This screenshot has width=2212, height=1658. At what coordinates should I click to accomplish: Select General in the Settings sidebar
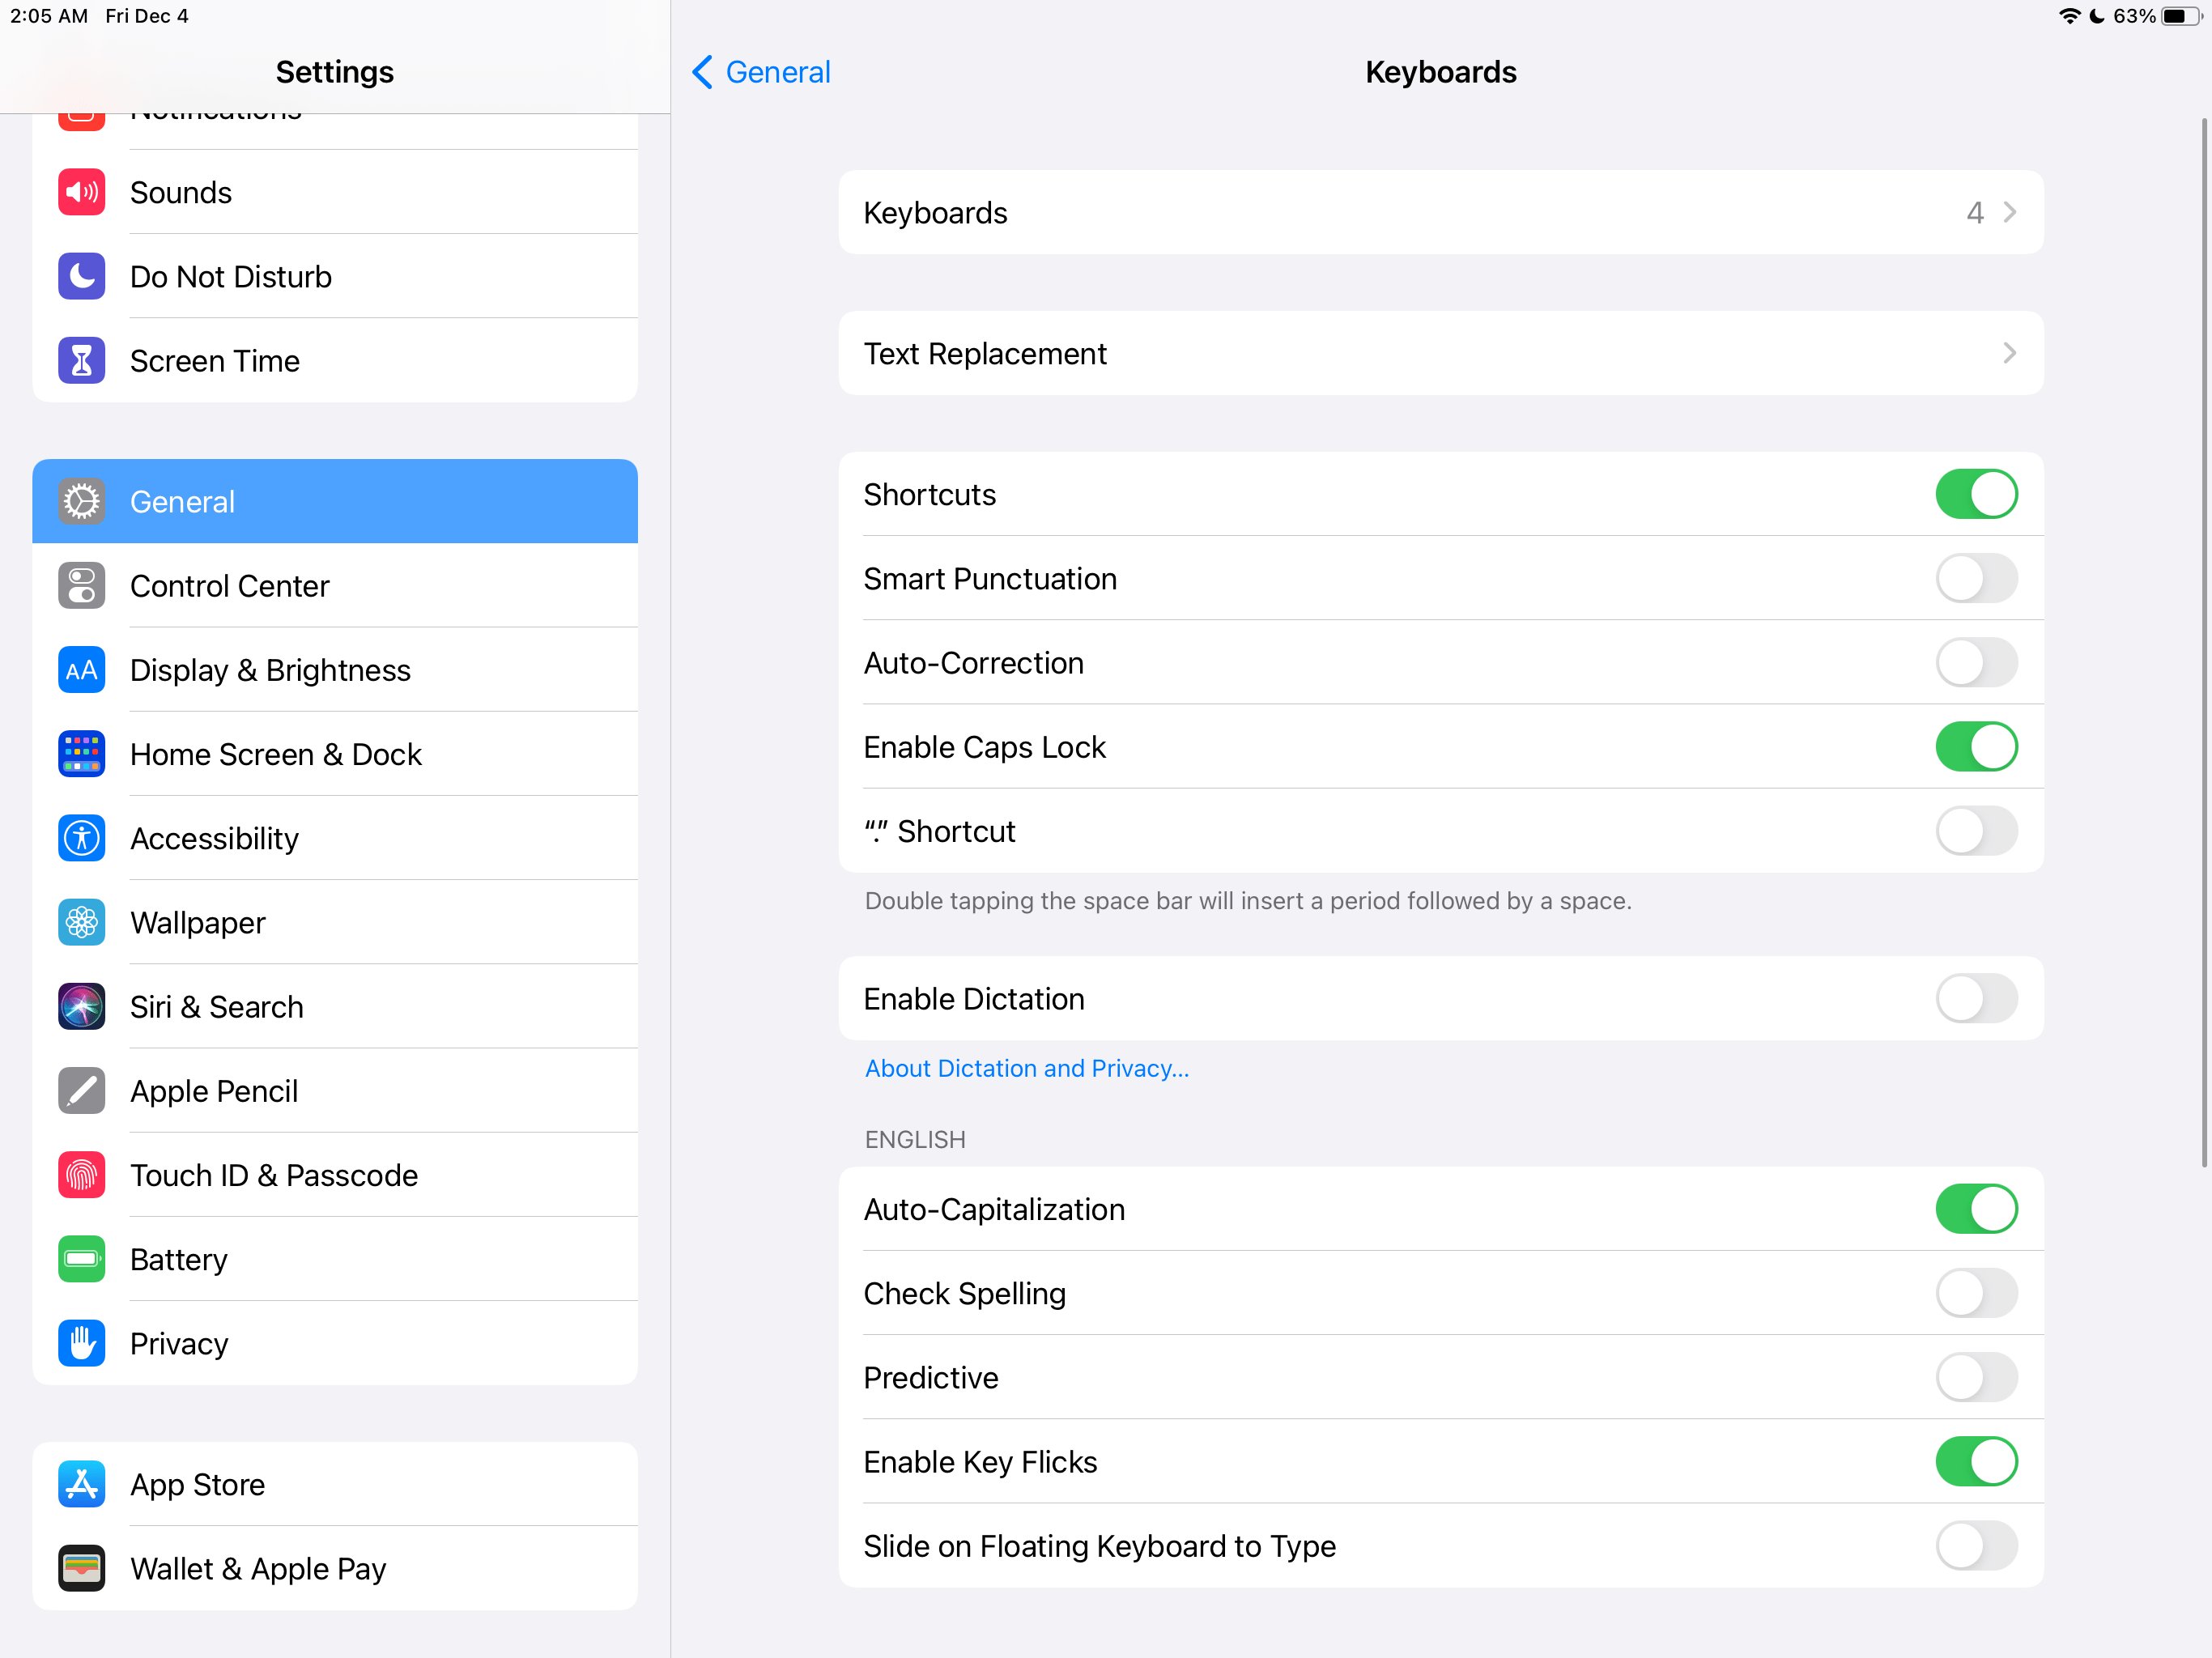pyautogui.click(x=335, y=501)
